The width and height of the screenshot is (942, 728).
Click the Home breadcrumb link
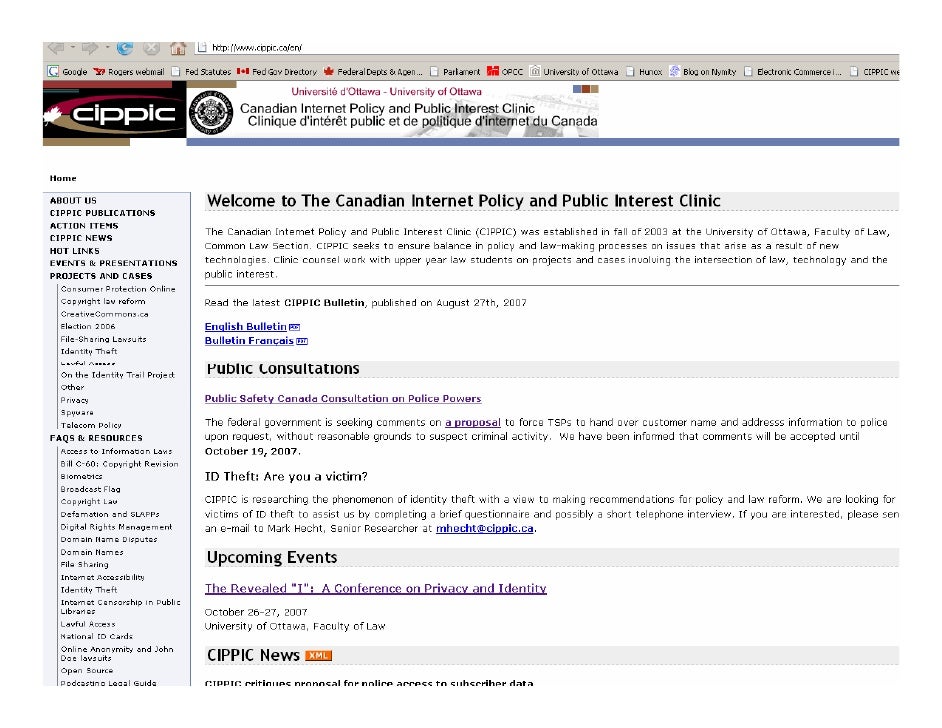click(x=63, y=178)
